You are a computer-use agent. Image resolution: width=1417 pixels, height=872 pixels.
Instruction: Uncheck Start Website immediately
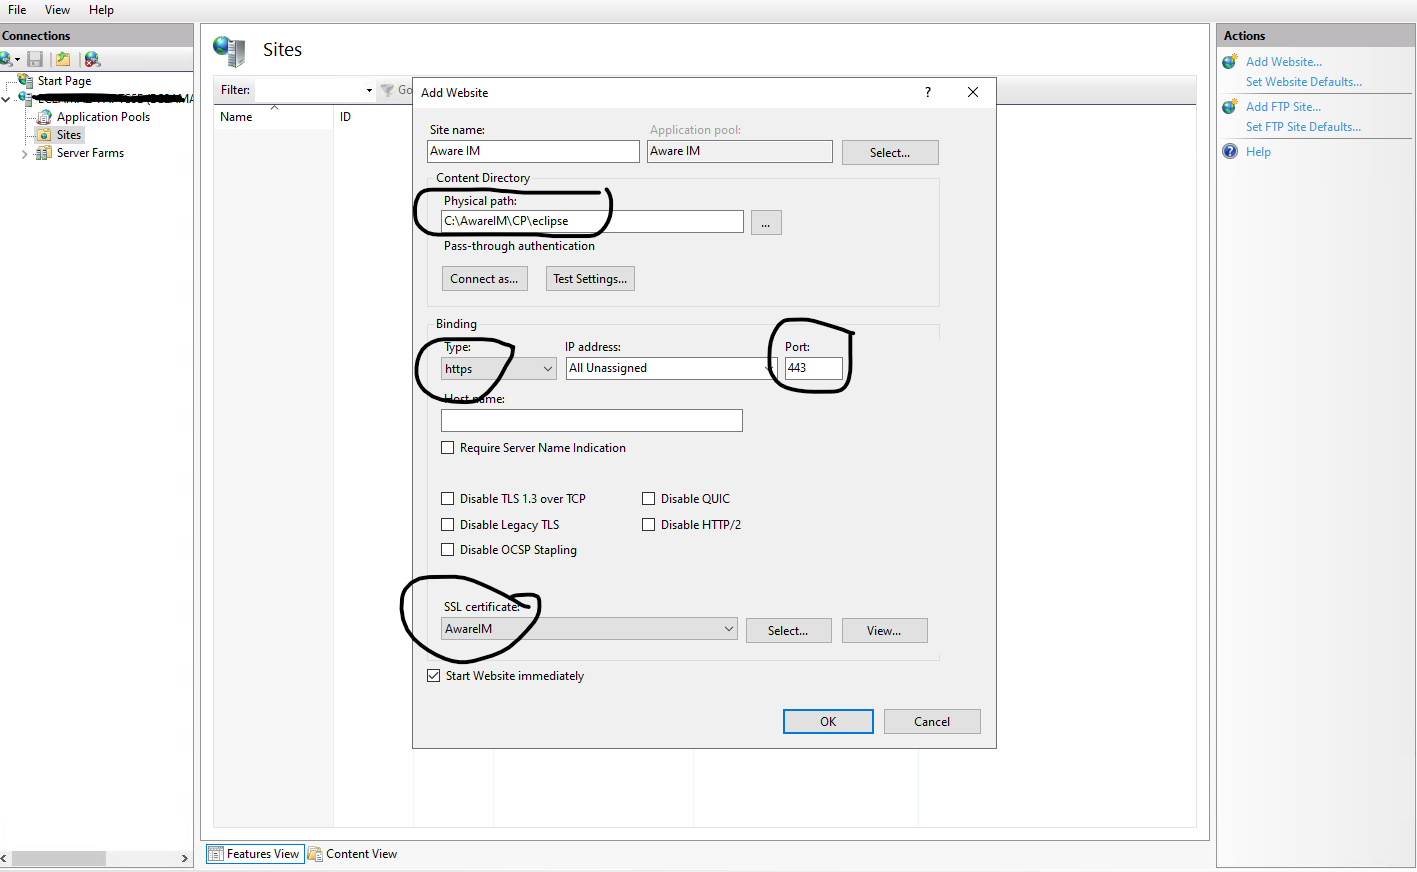coord(434,676)
